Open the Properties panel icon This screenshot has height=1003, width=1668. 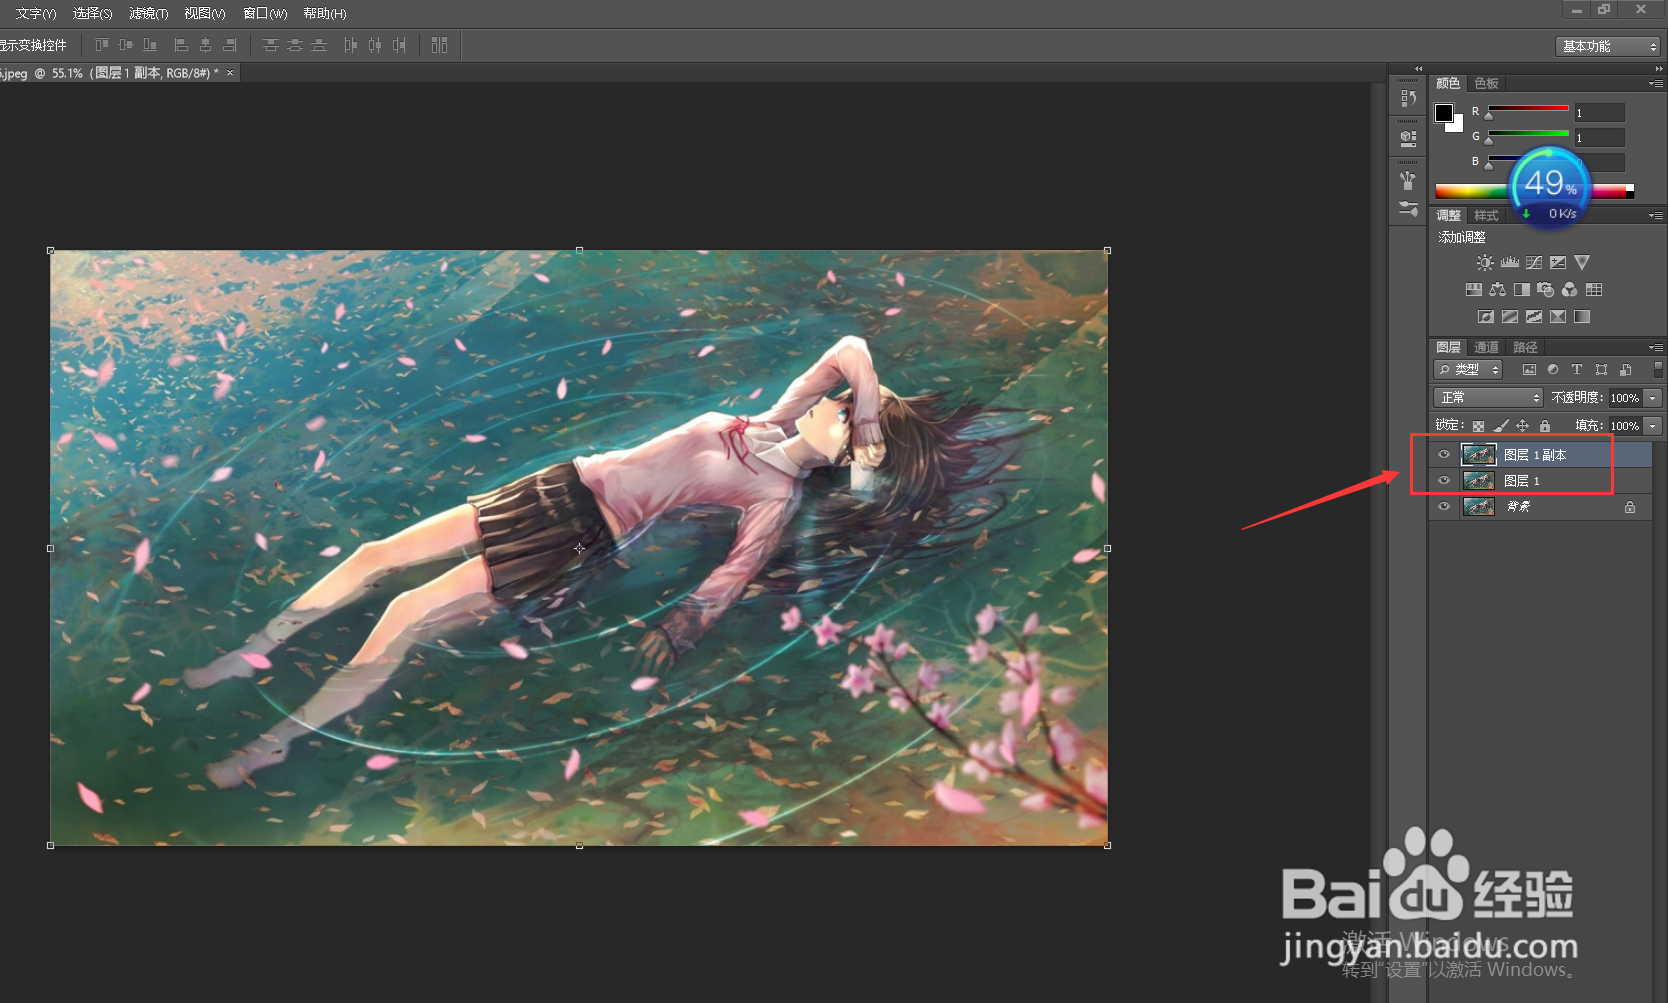1408,137
